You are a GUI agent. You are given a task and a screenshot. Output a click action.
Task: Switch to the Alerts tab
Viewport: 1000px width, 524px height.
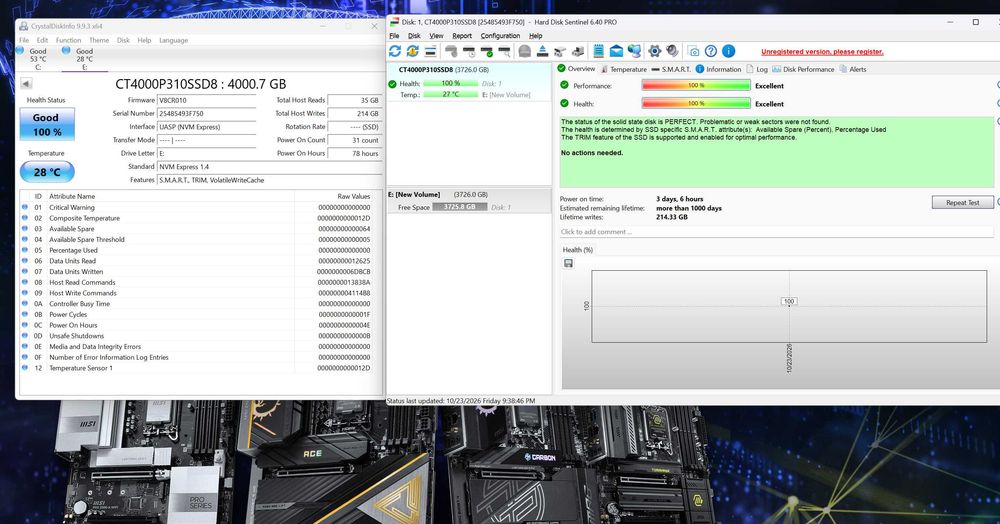(853, 69)
